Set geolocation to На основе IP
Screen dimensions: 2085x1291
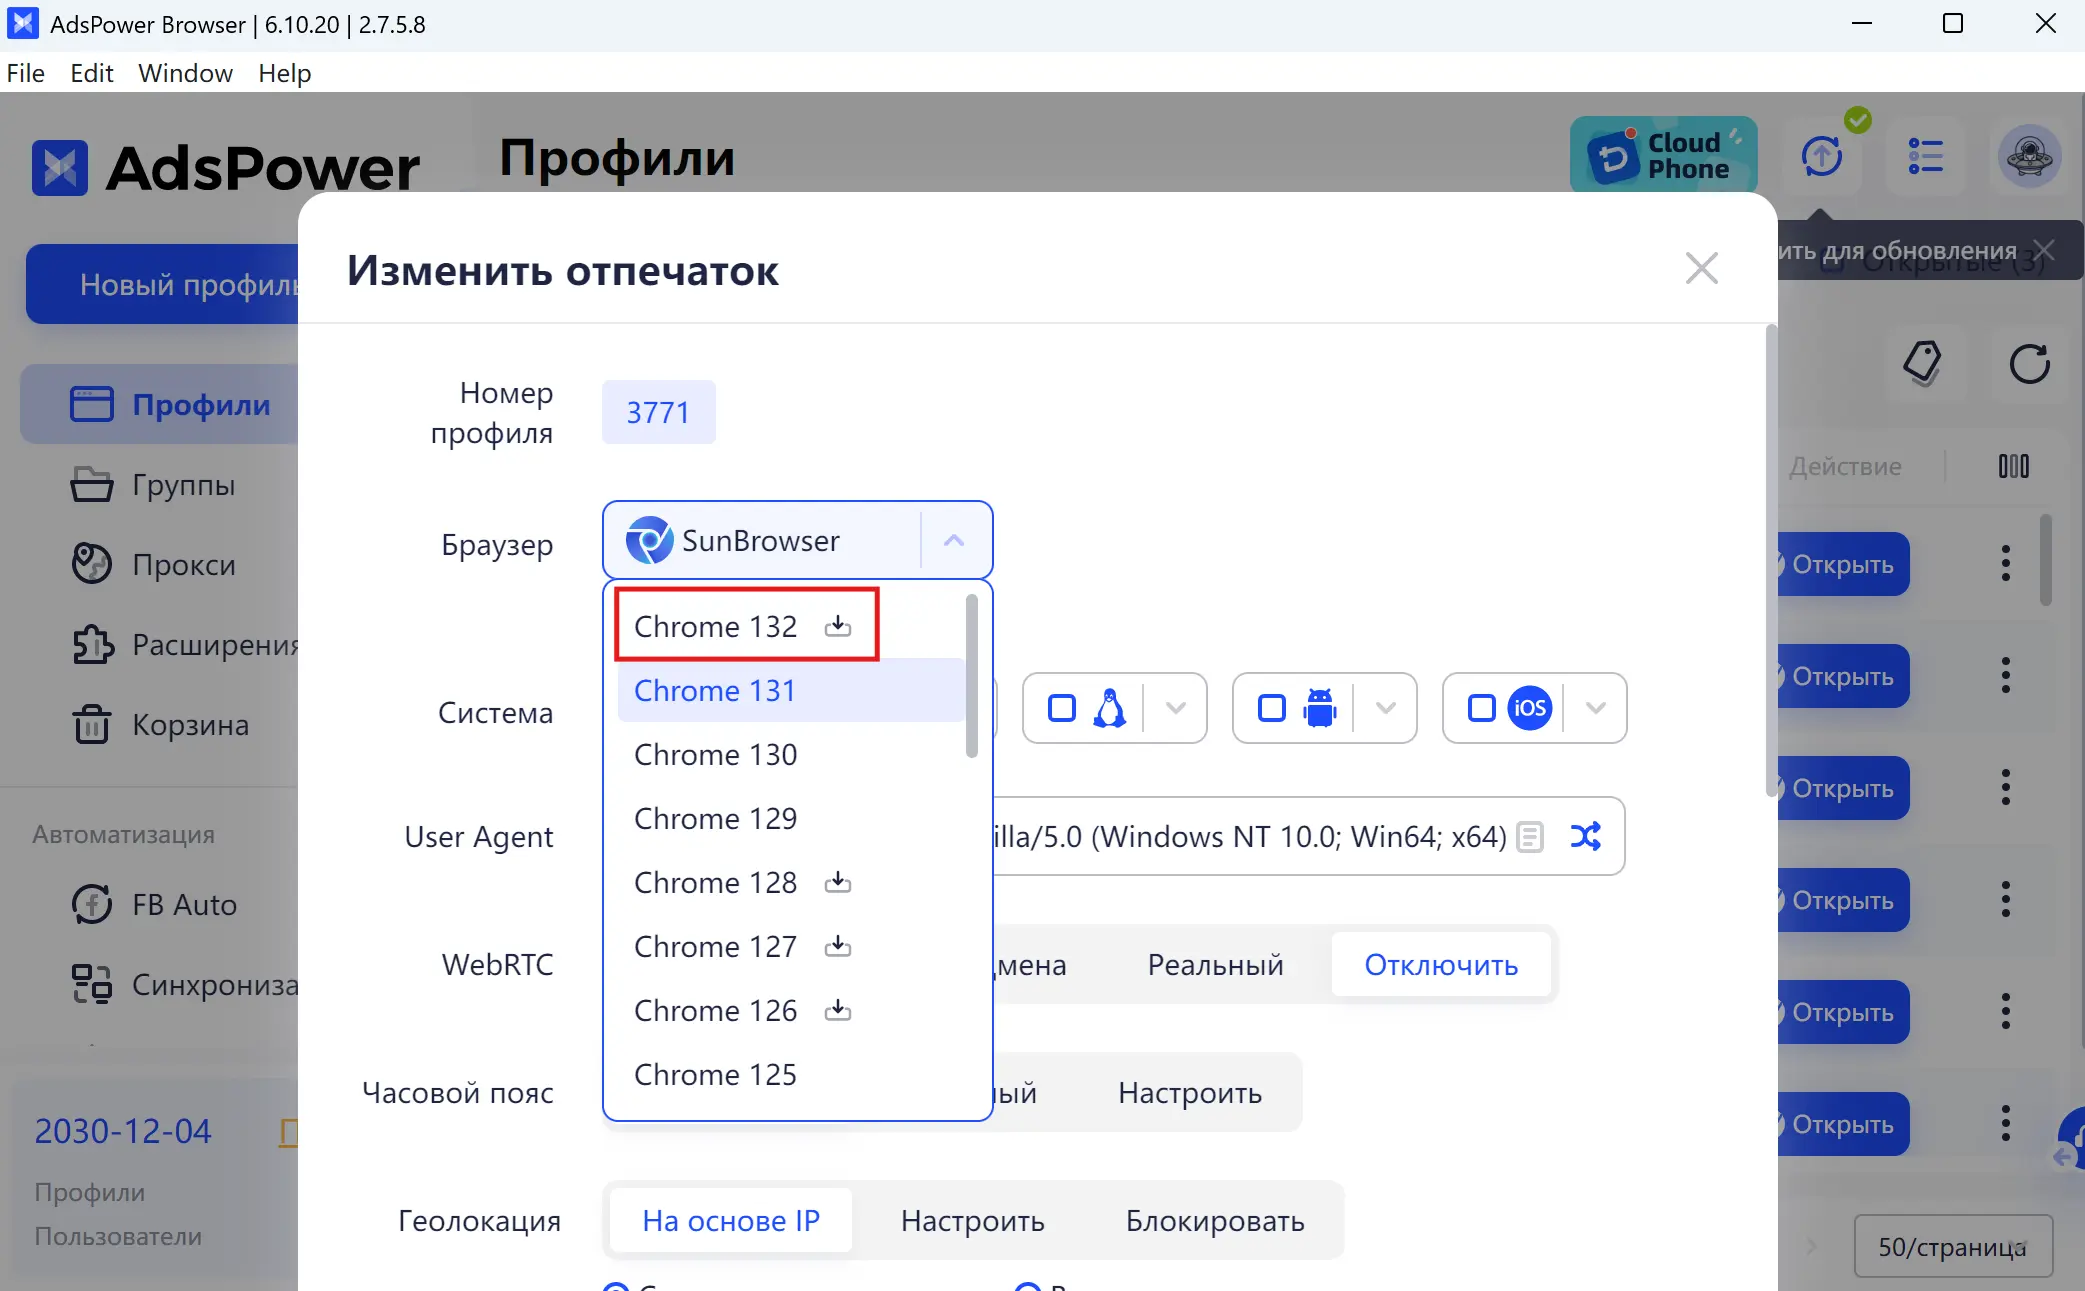731,1221
